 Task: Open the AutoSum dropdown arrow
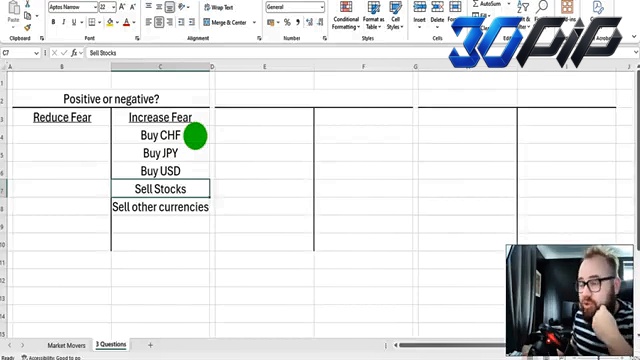click(x=509, y=4)
